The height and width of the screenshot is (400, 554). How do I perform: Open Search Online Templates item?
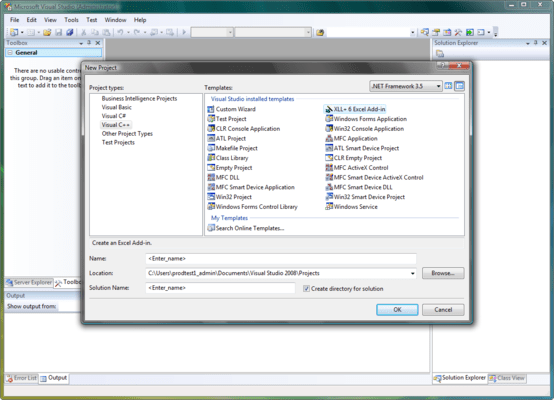246,228
